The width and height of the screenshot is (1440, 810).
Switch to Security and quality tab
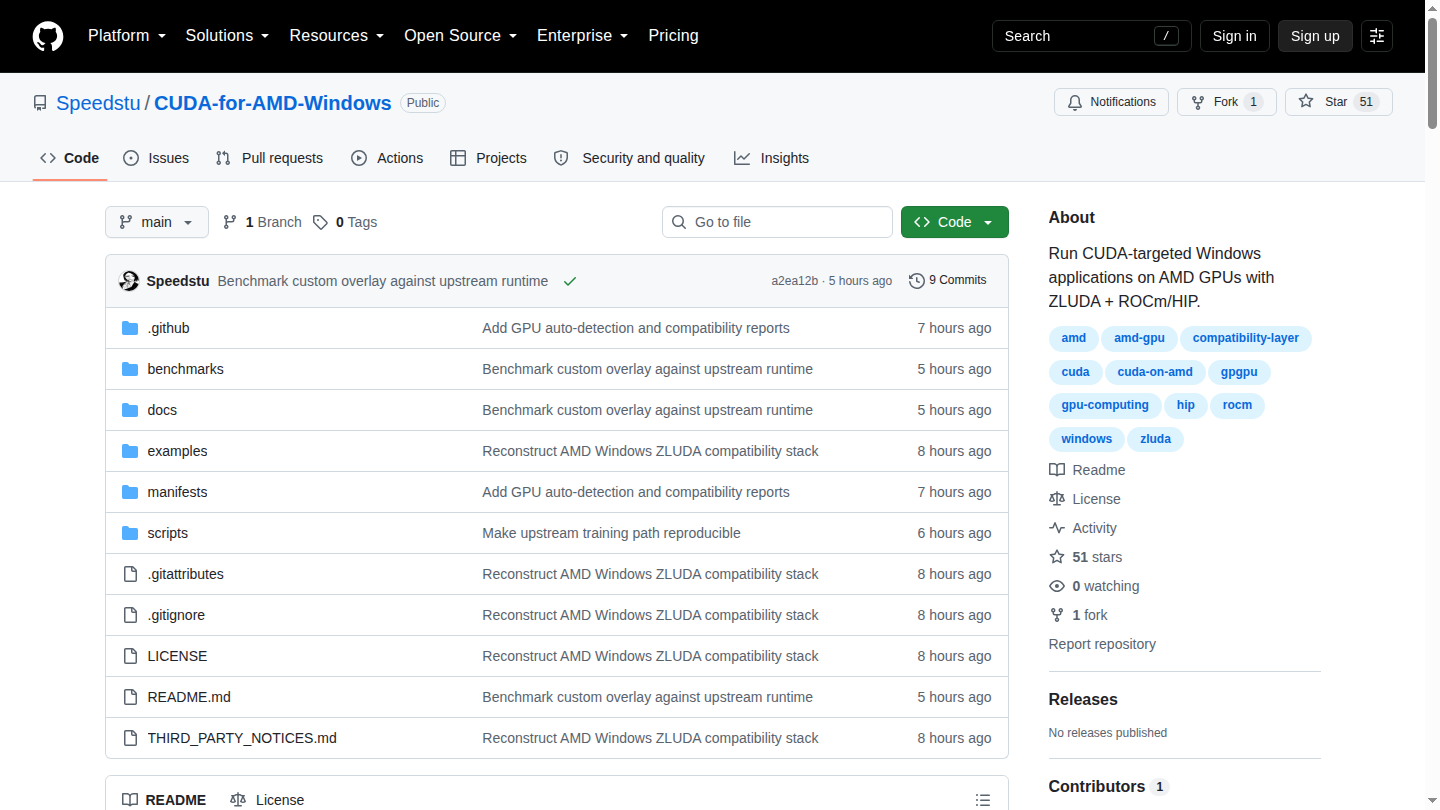click(629, 158)
